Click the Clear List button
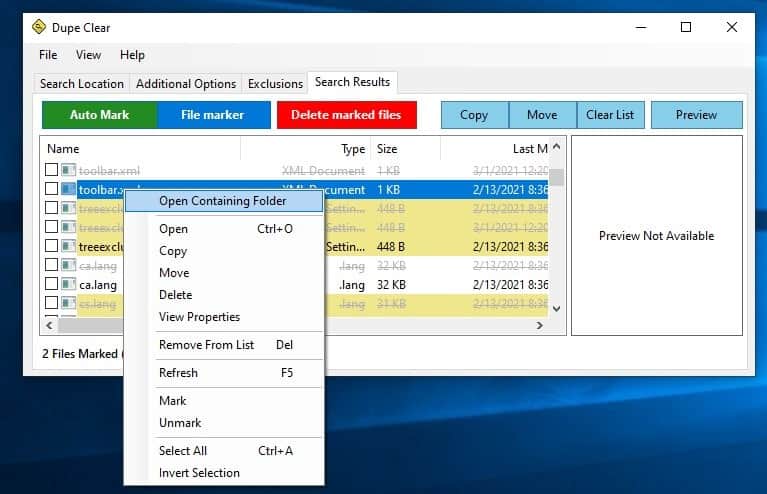Viewport: 767px width, 494px height. (610, 115)
